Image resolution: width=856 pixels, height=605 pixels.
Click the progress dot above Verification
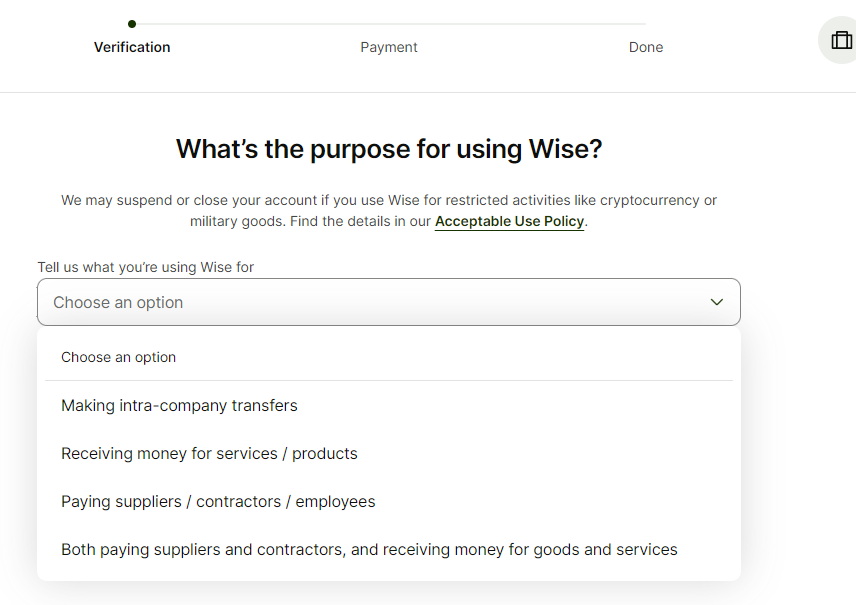133,23
